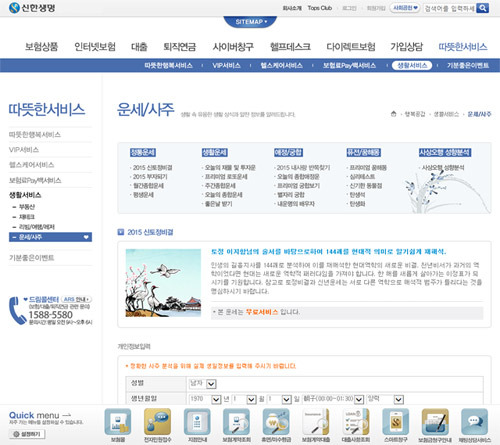Open the 지점안내 quick menu icon
Screen dimensions: 500x445
(x=197, y=422)
